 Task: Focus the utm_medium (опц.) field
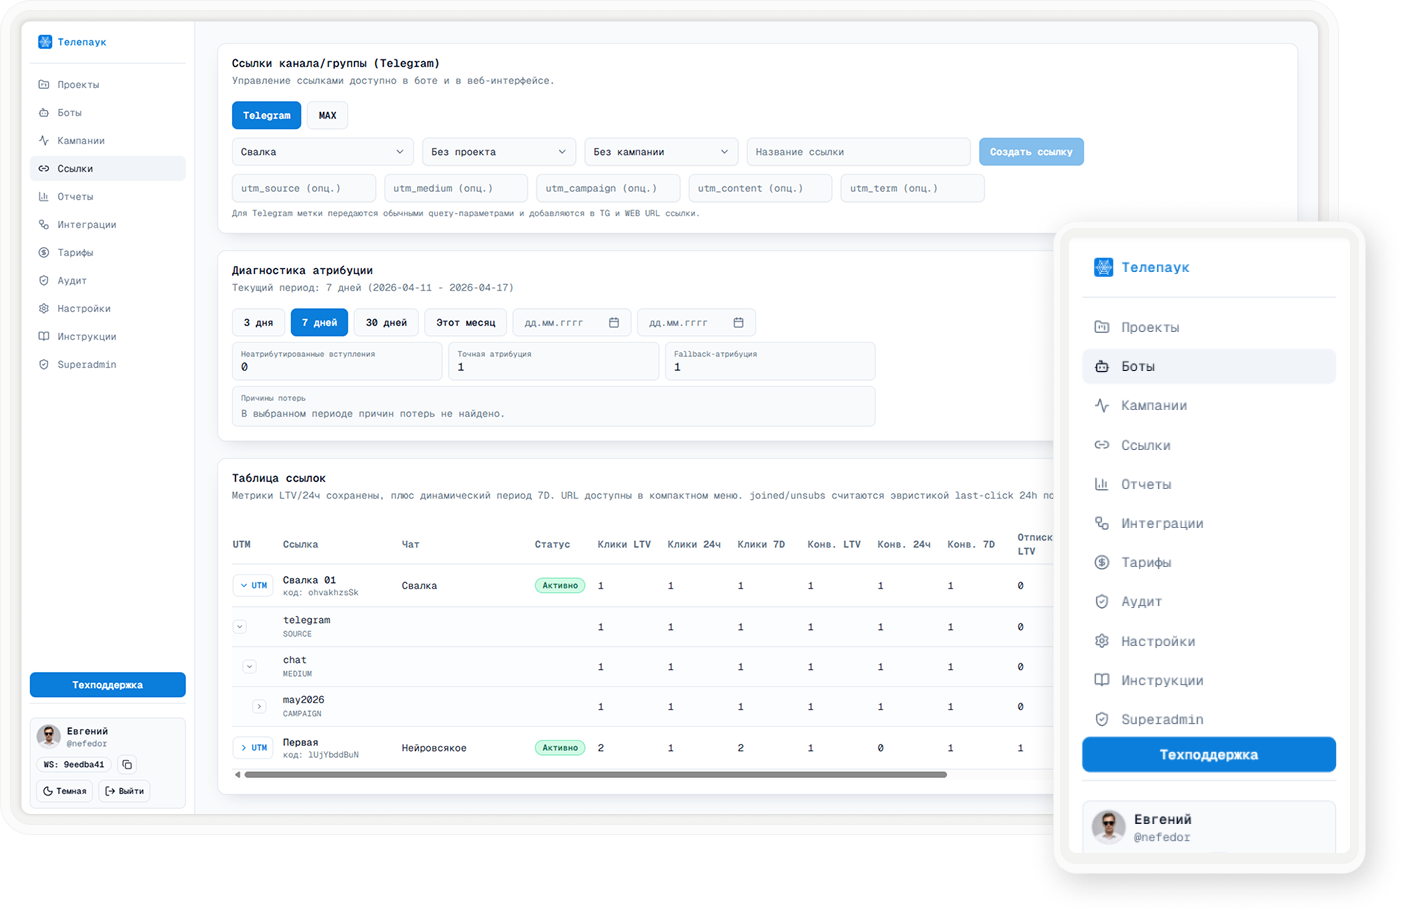point(456,188)
